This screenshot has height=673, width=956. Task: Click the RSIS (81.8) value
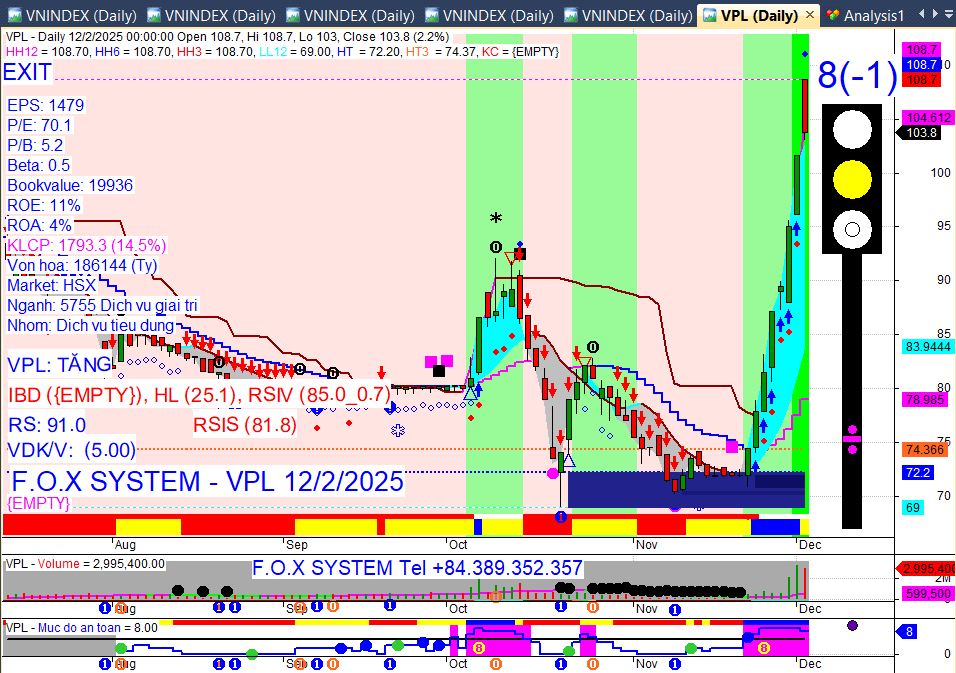pos(245,425)
